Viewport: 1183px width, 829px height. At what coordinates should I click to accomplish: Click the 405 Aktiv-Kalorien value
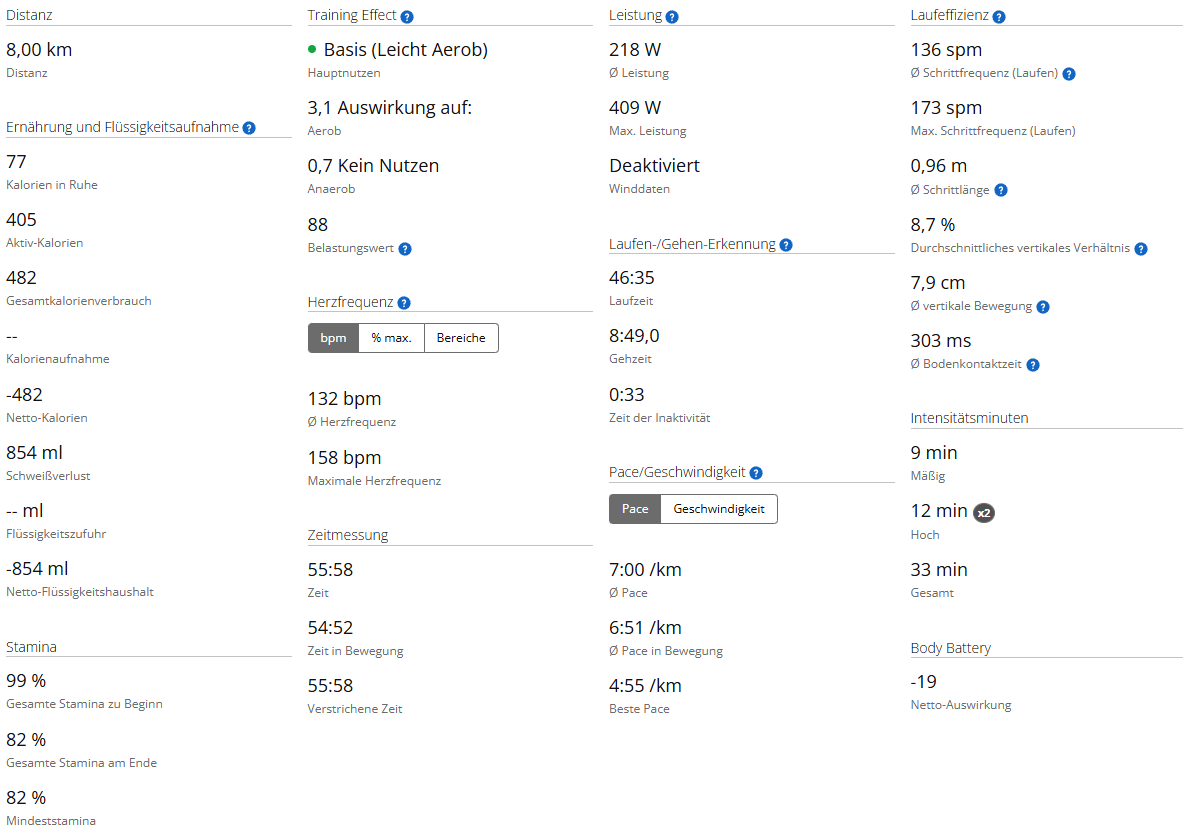pos(21,220)
